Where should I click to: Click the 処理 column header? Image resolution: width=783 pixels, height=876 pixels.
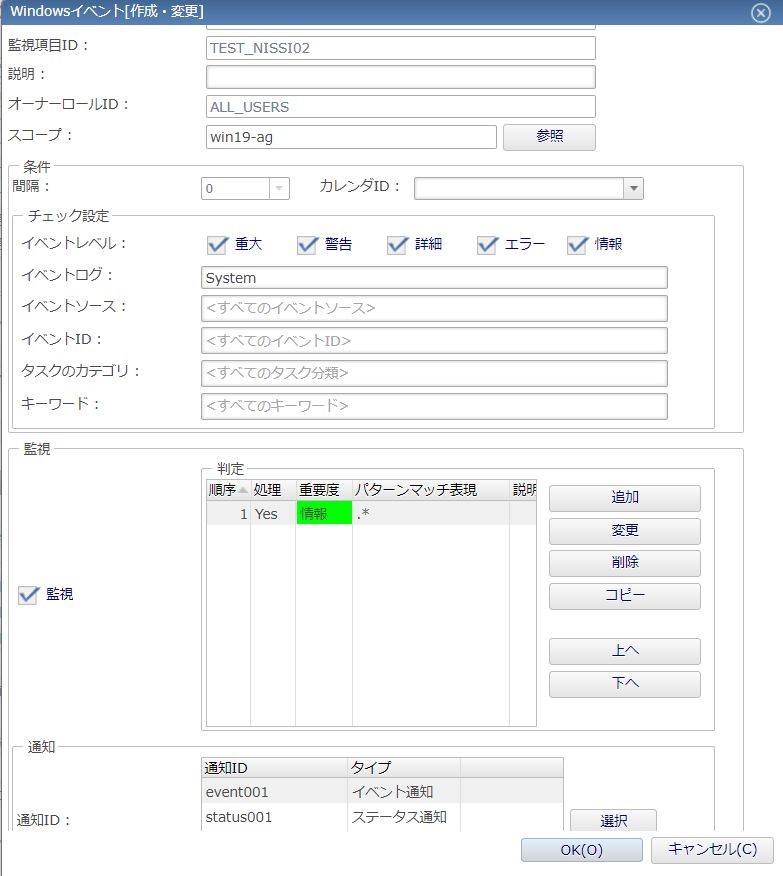coord(273,490)
